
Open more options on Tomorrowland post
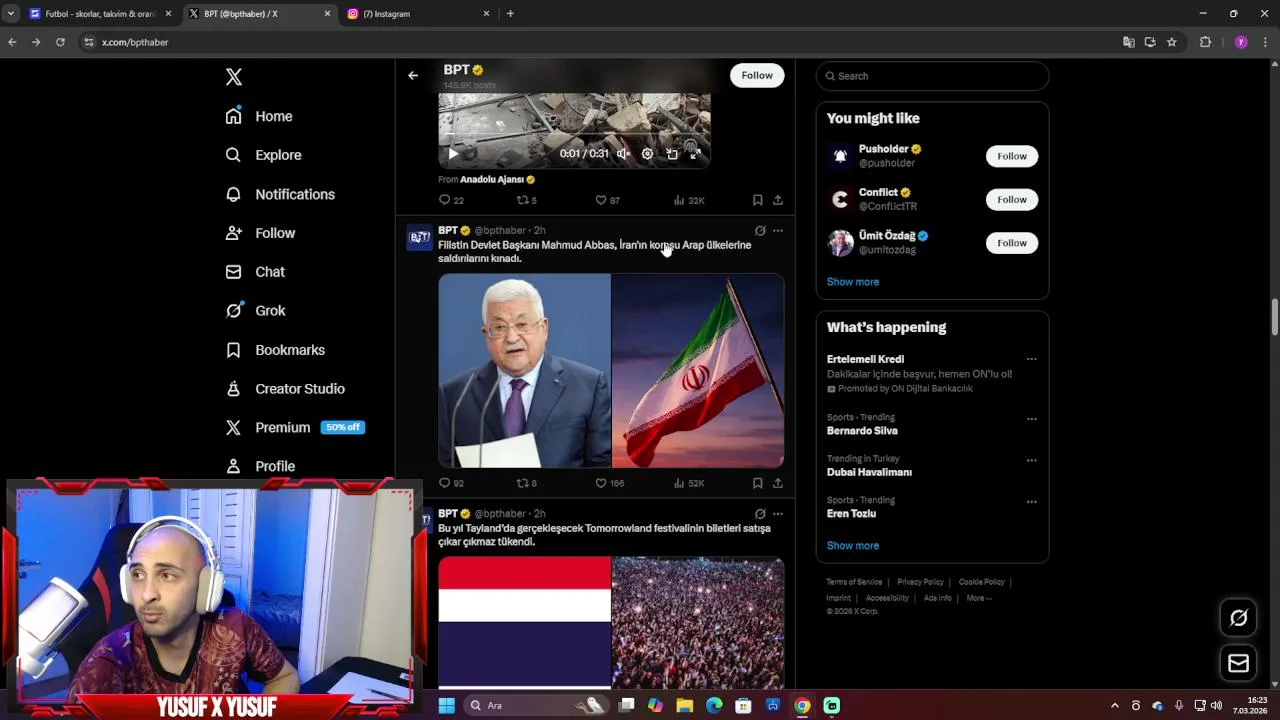click(x=778, y=514)
